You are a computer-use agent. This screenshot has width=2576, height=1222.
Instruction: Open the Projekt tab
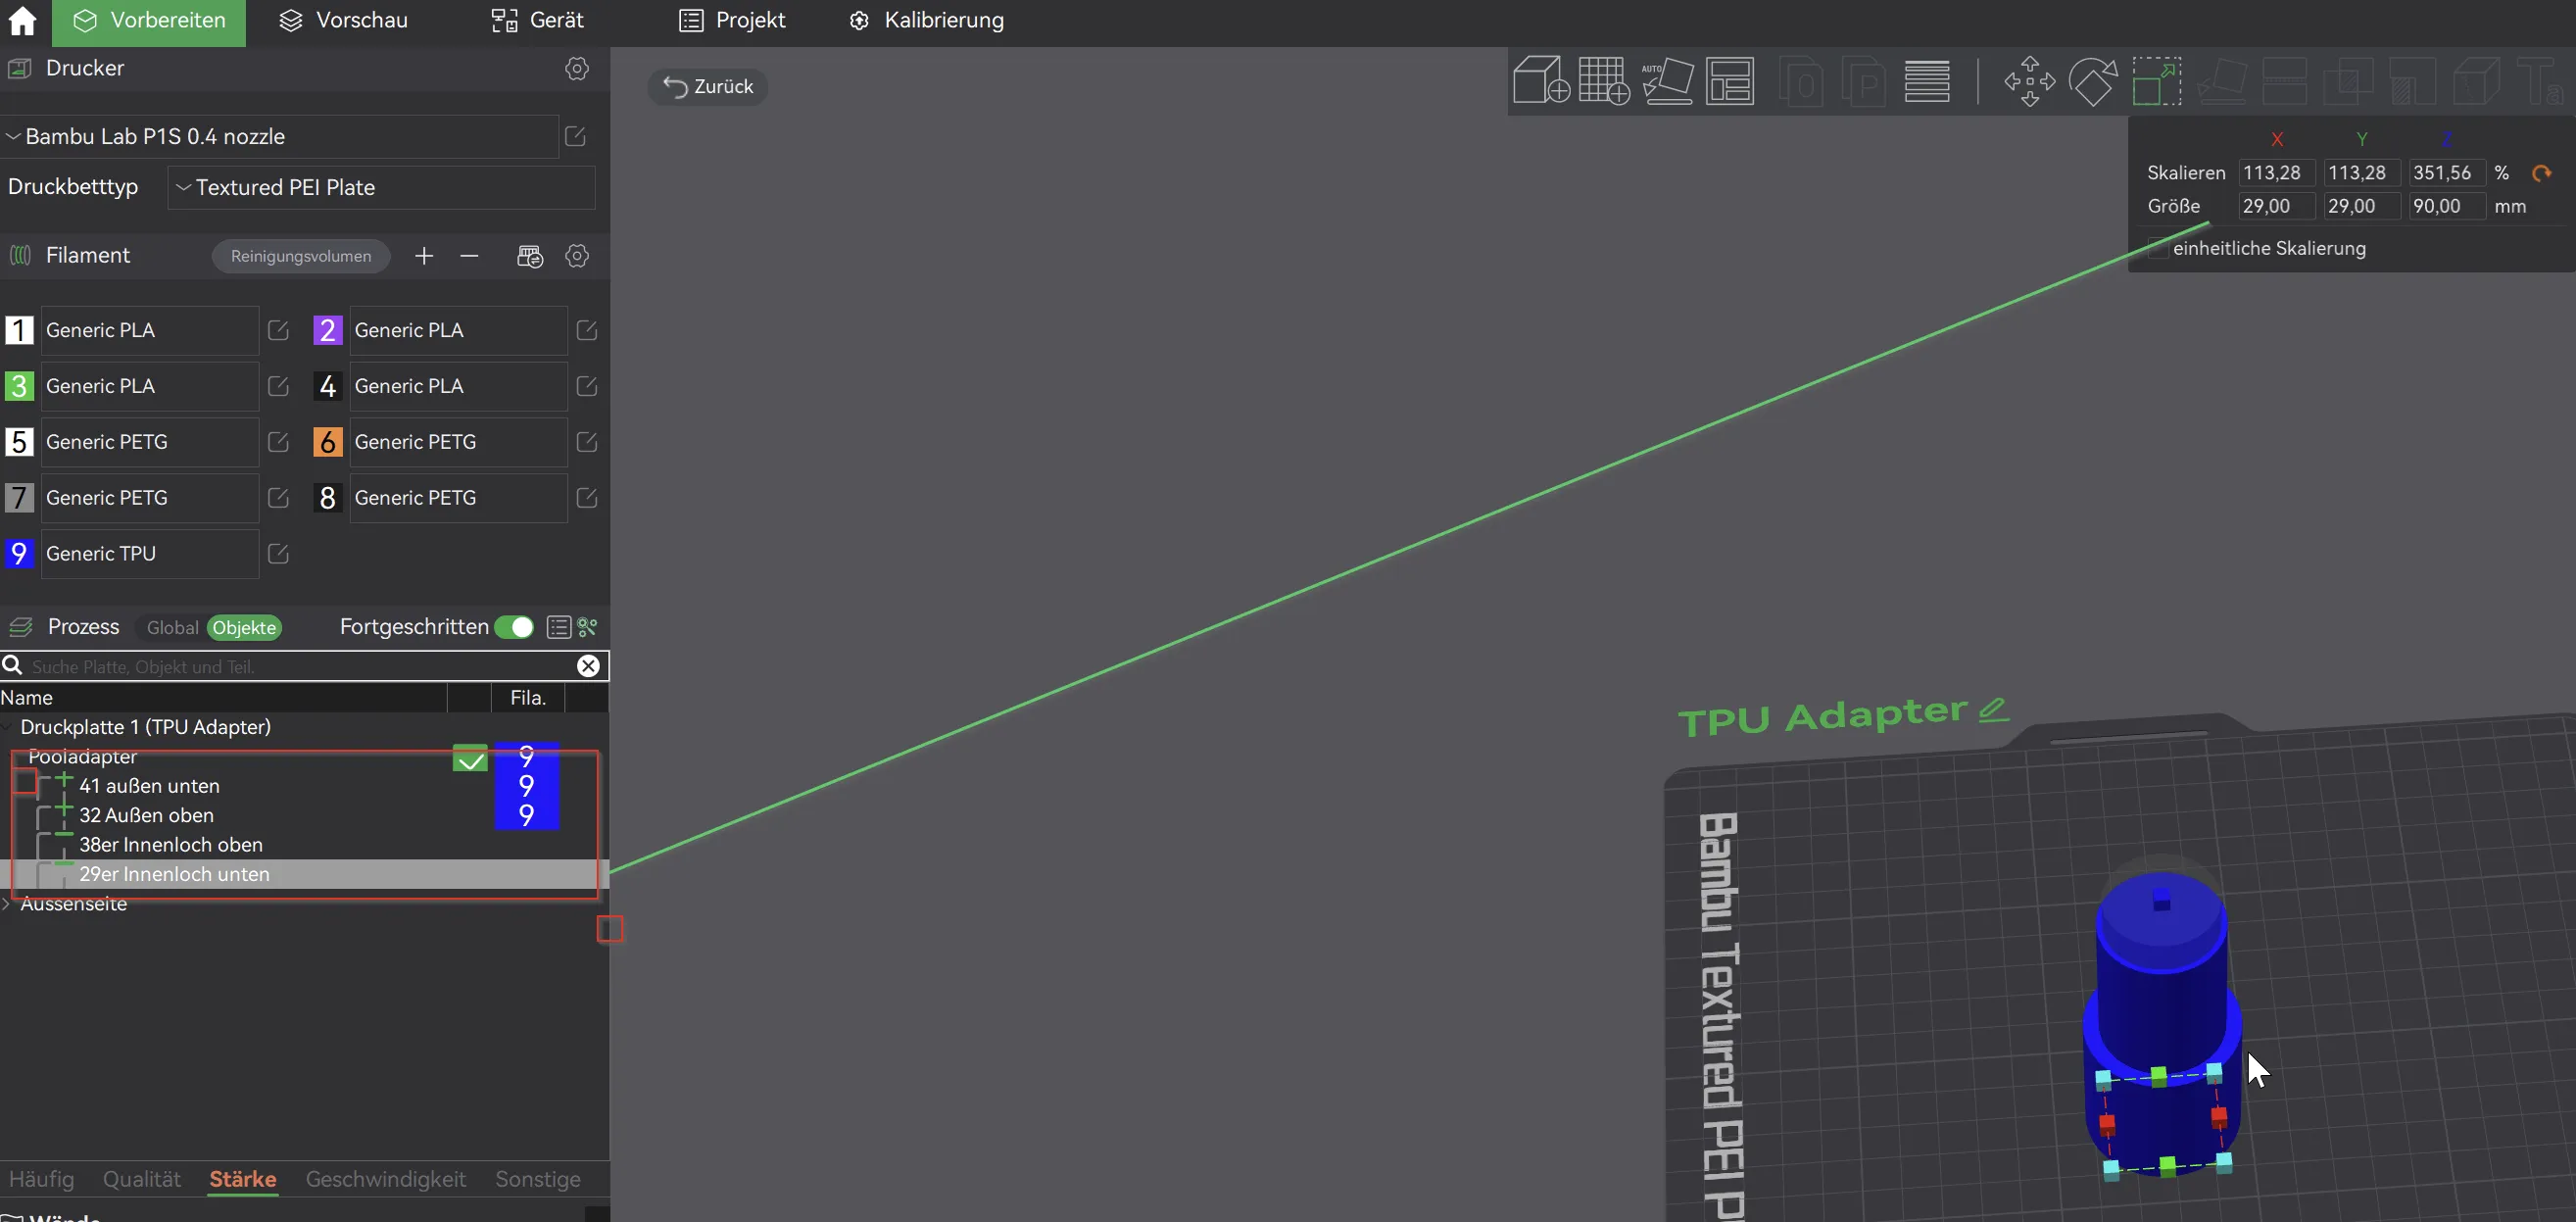click(732, 21)
